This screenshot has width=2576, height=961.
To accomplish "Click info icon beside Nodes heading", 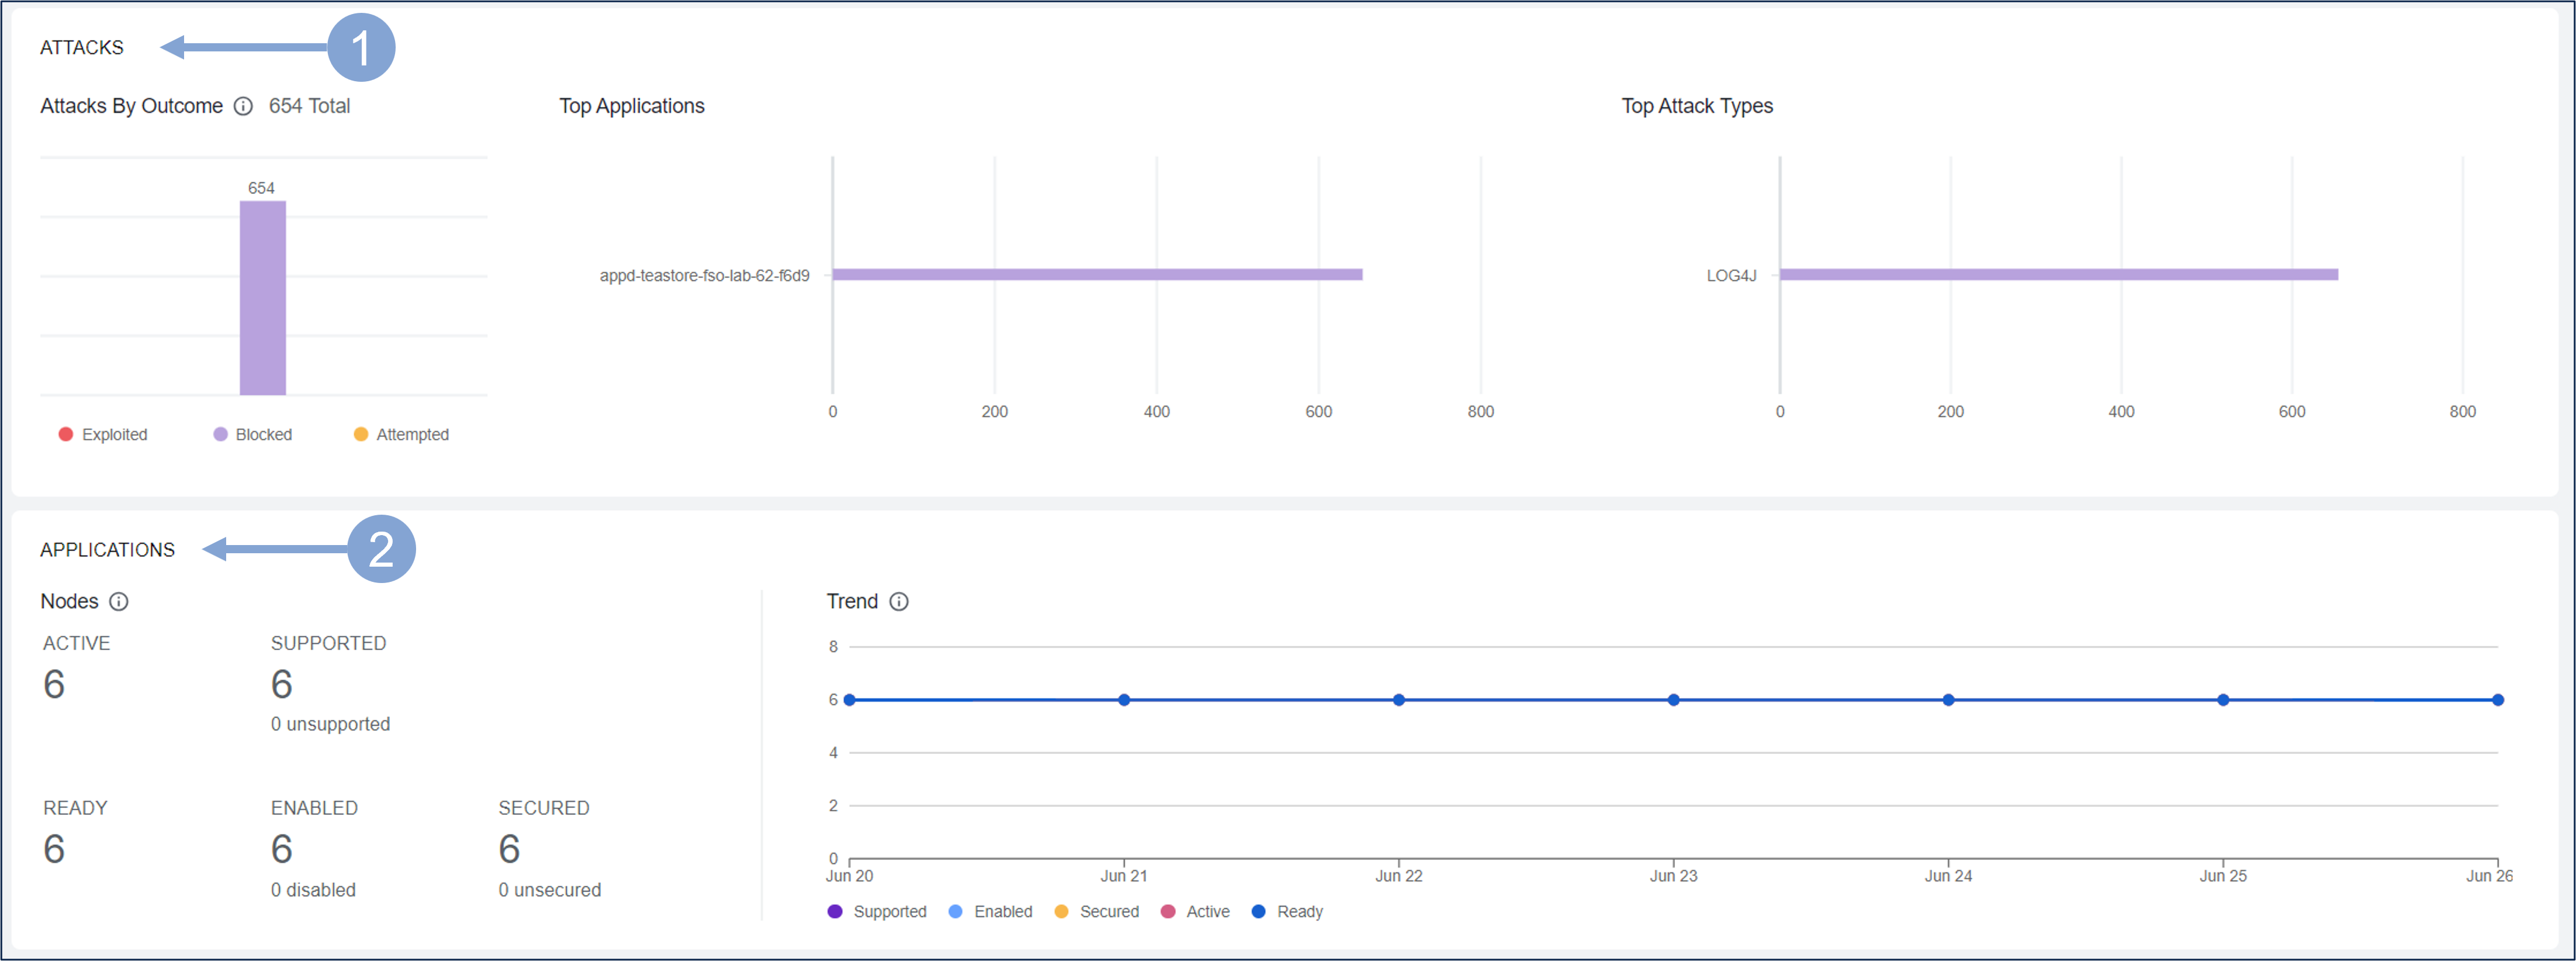I will (119, 601).
